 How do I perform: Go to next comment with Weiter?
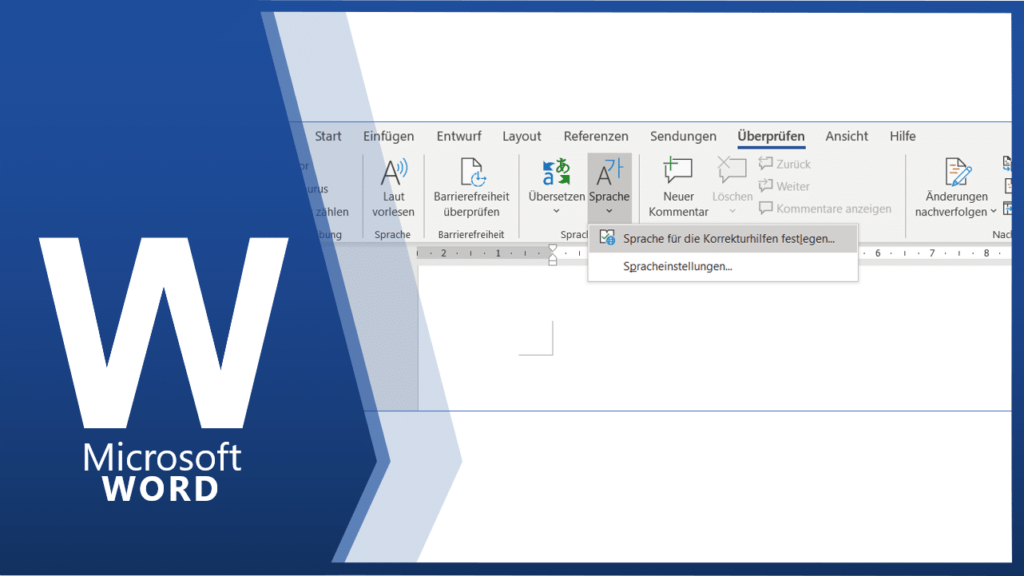pyautogui.click(x=784, y=186)
